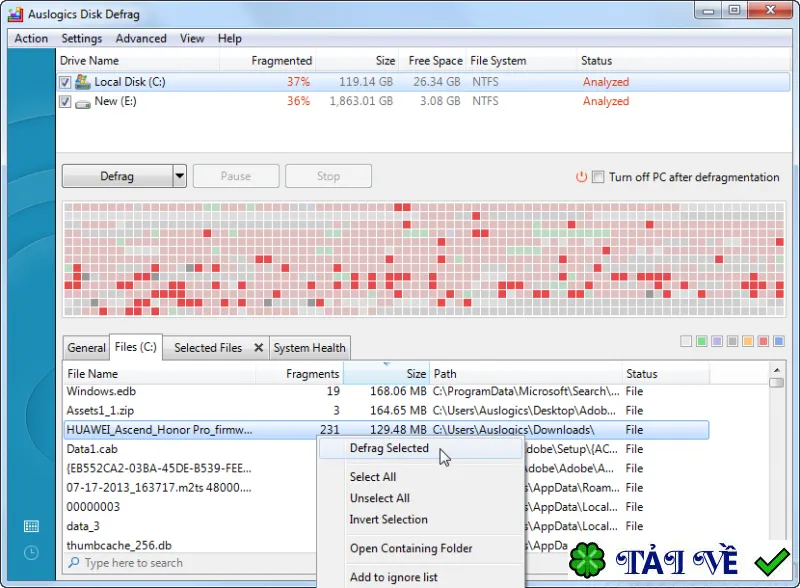
Task: Click the Free Space column header
Action: pos(432,61)
